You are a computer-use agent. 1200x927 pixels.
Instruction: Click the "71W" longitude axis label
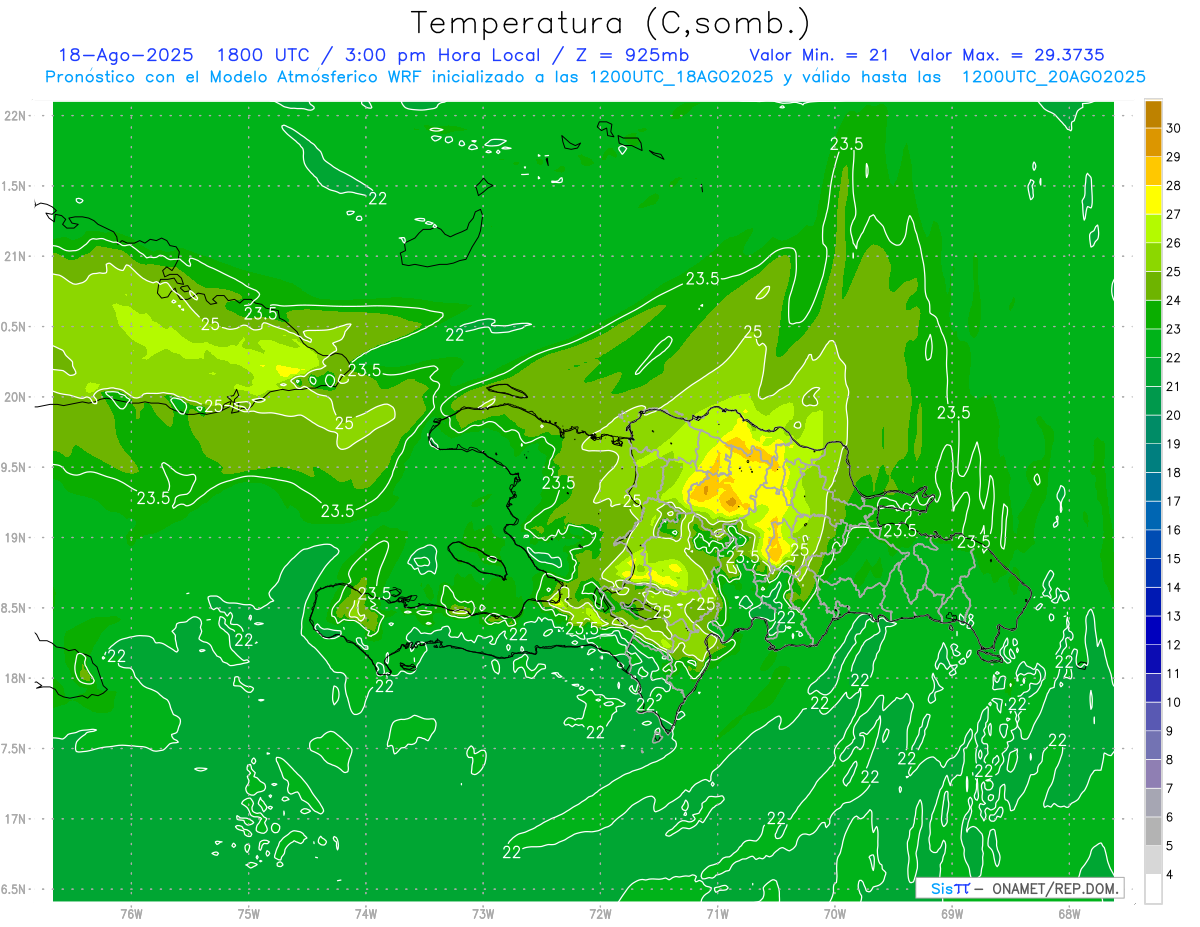coord(717,913)
